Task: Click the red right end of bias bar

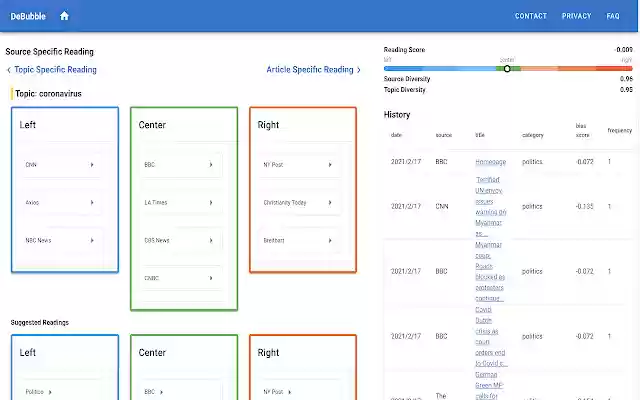Action: point(614,69)
